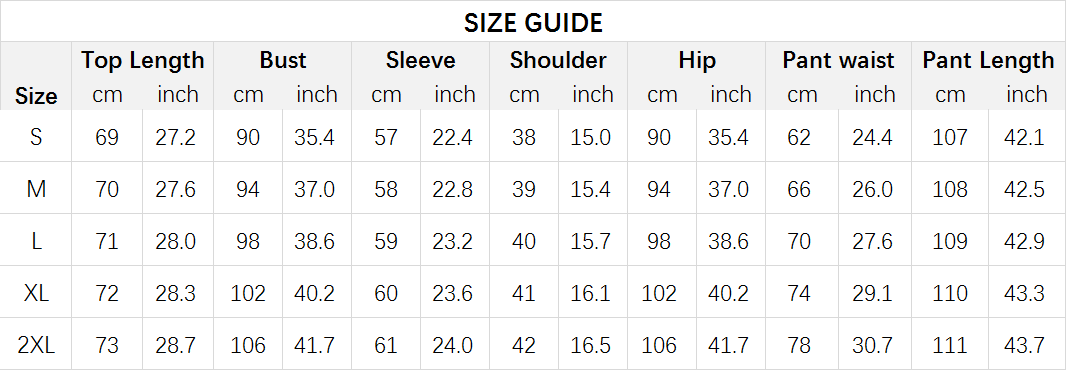Screen dimensions: 1066x371
Task: Click the L size row label
Action: (x=36, y=241)
